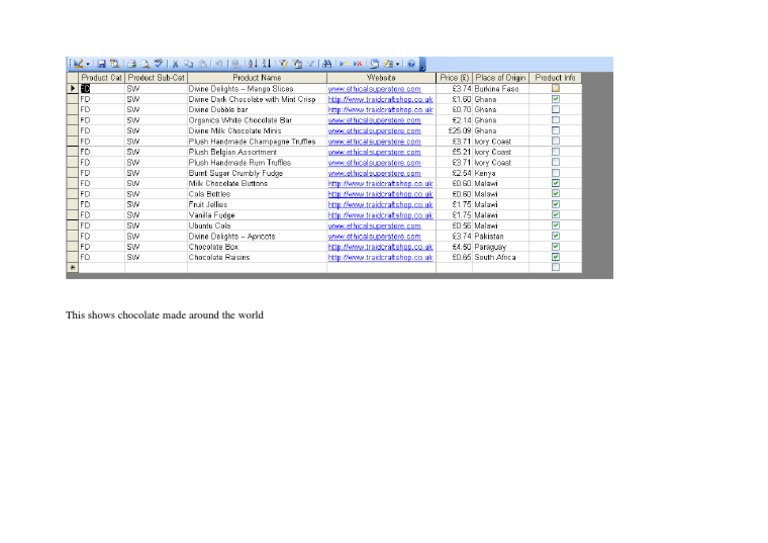Screen dimensions: 768x543
Task: Tick Product Info for Divine Dubble bar
Action: [x=555, y=109]
